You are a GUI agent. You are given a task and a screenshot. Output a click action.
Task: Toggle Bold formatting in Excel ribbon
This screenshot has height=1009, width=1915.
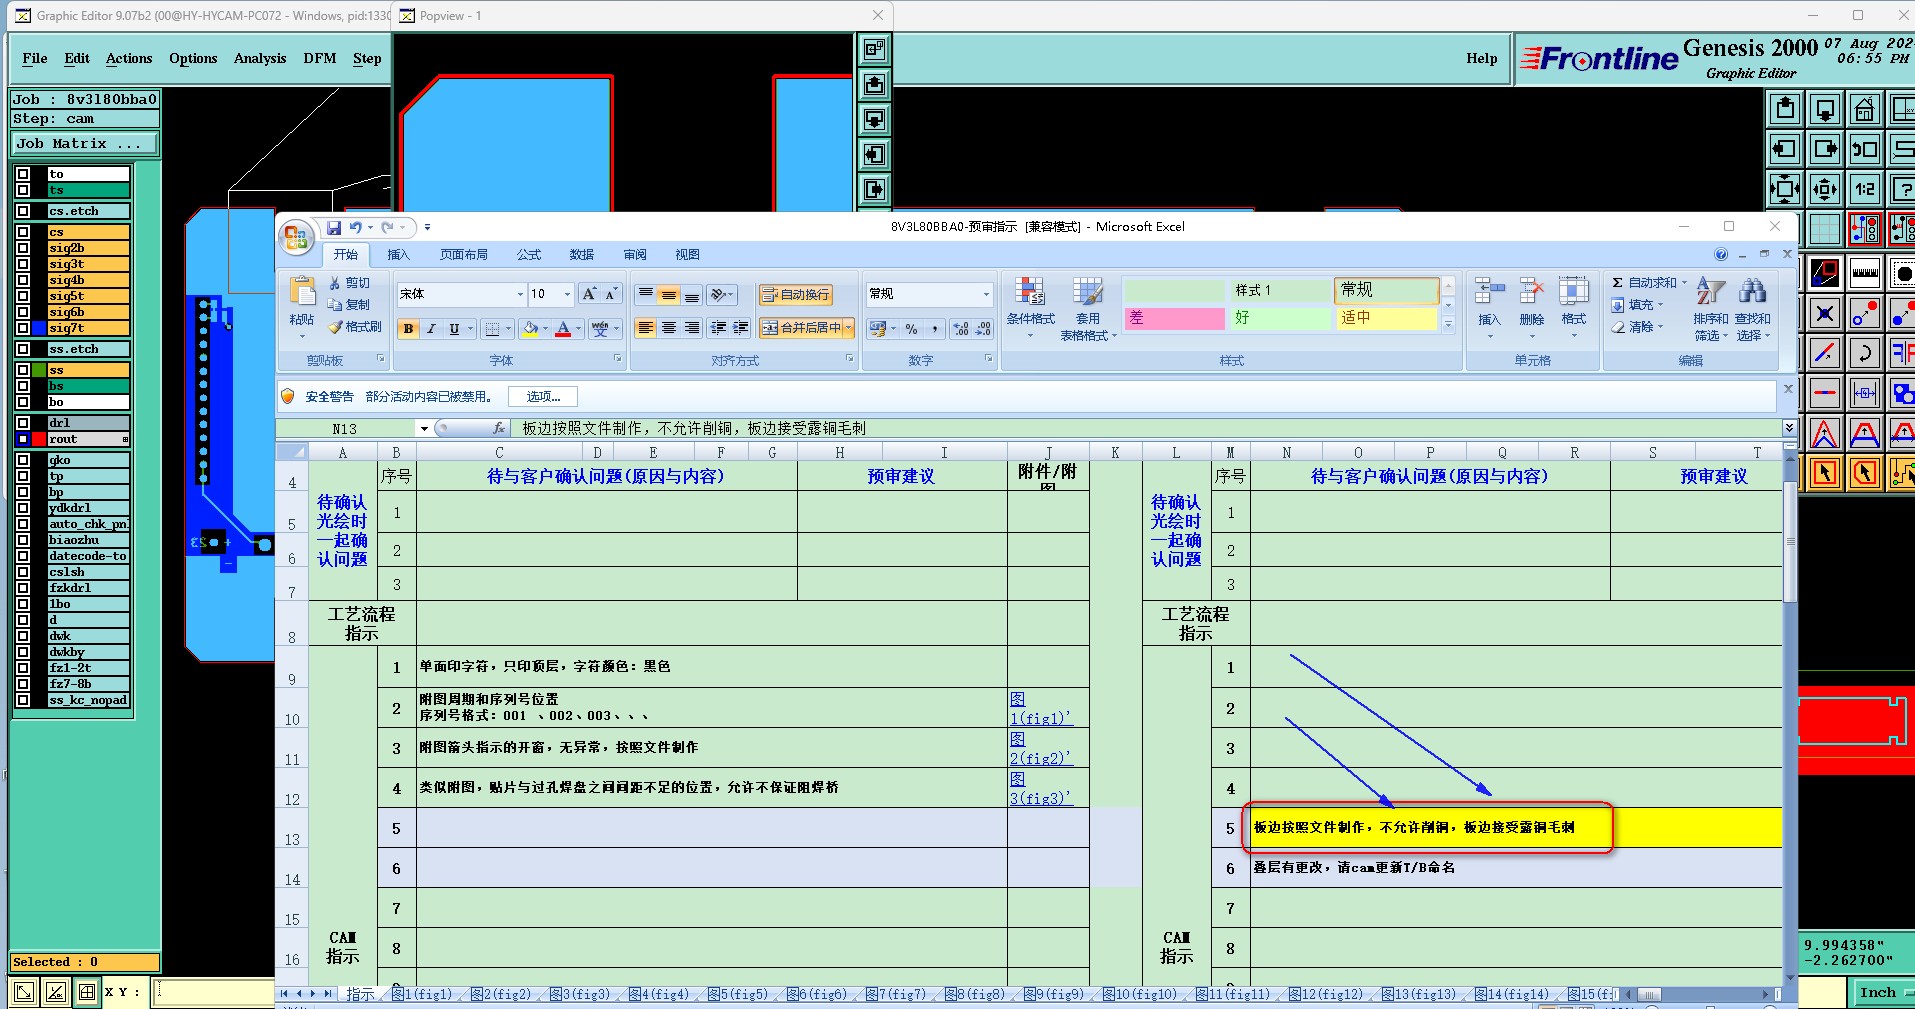point(408,328)
